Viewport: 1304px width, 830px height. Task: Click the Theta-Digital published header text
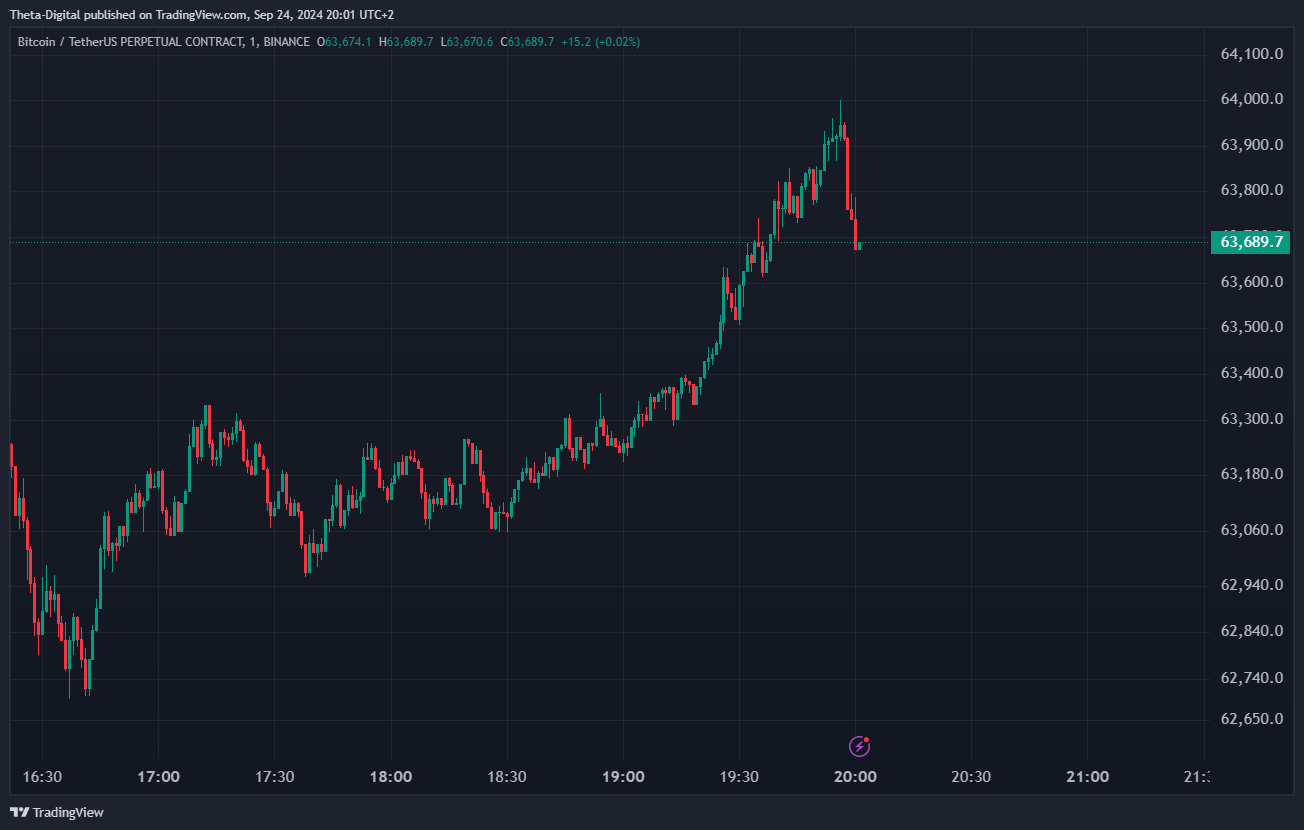click(x=202, y=15)
